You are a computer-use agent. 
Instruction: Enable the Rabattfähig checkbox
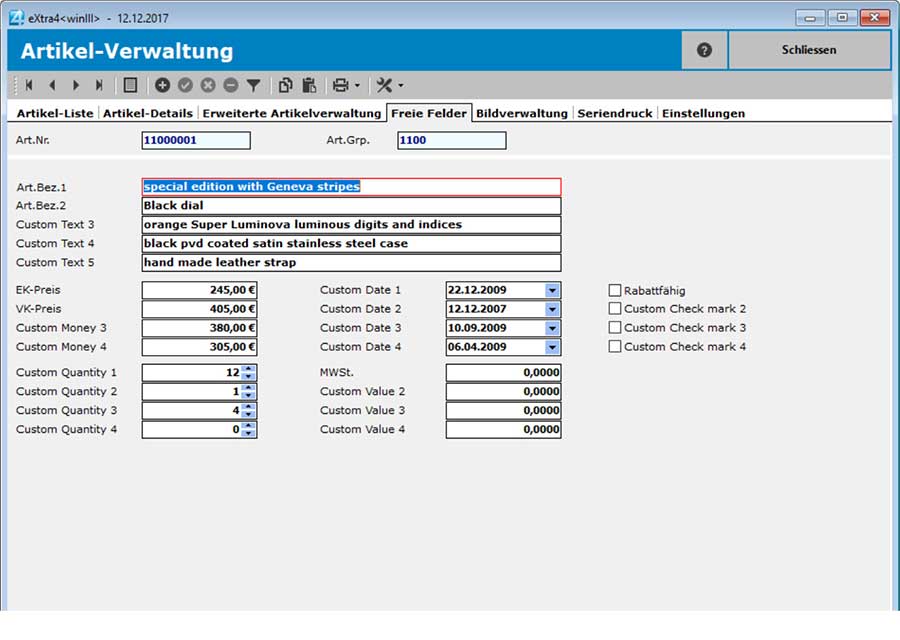[x=616, y=290]
